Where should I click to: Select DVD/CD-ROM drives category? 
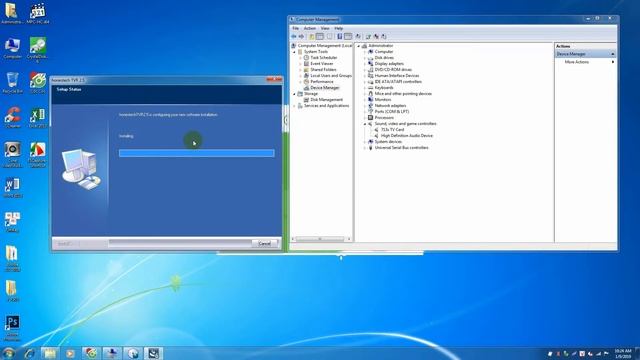click(393, 69)
